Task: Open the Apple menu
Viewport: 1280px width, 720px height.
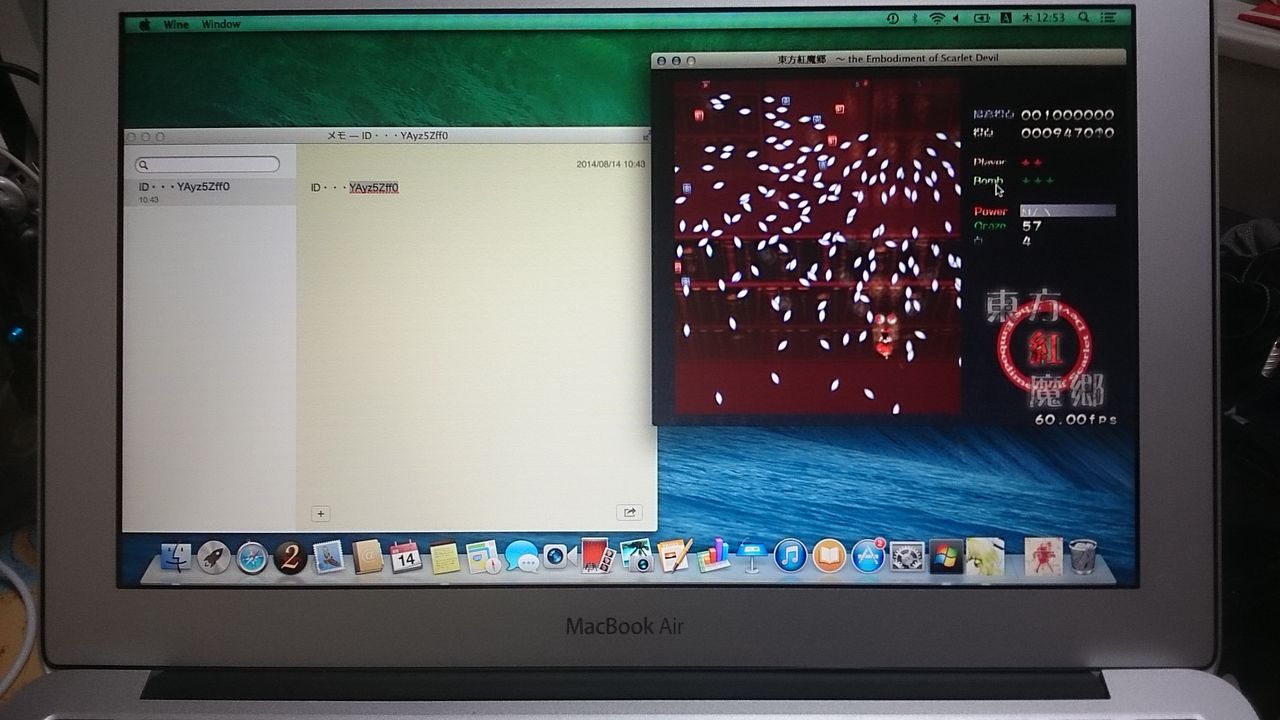Action: pos(144,24)
